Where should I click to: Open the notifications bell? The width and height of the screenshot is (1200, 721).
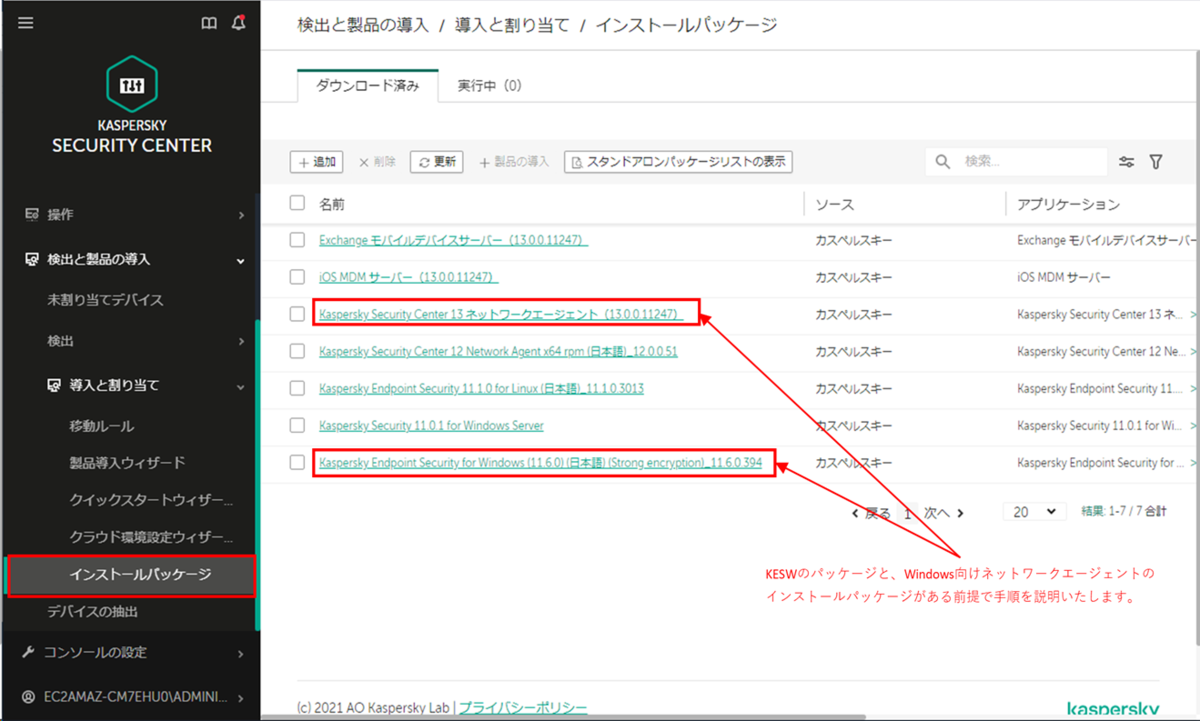click(x=238, y=22)
